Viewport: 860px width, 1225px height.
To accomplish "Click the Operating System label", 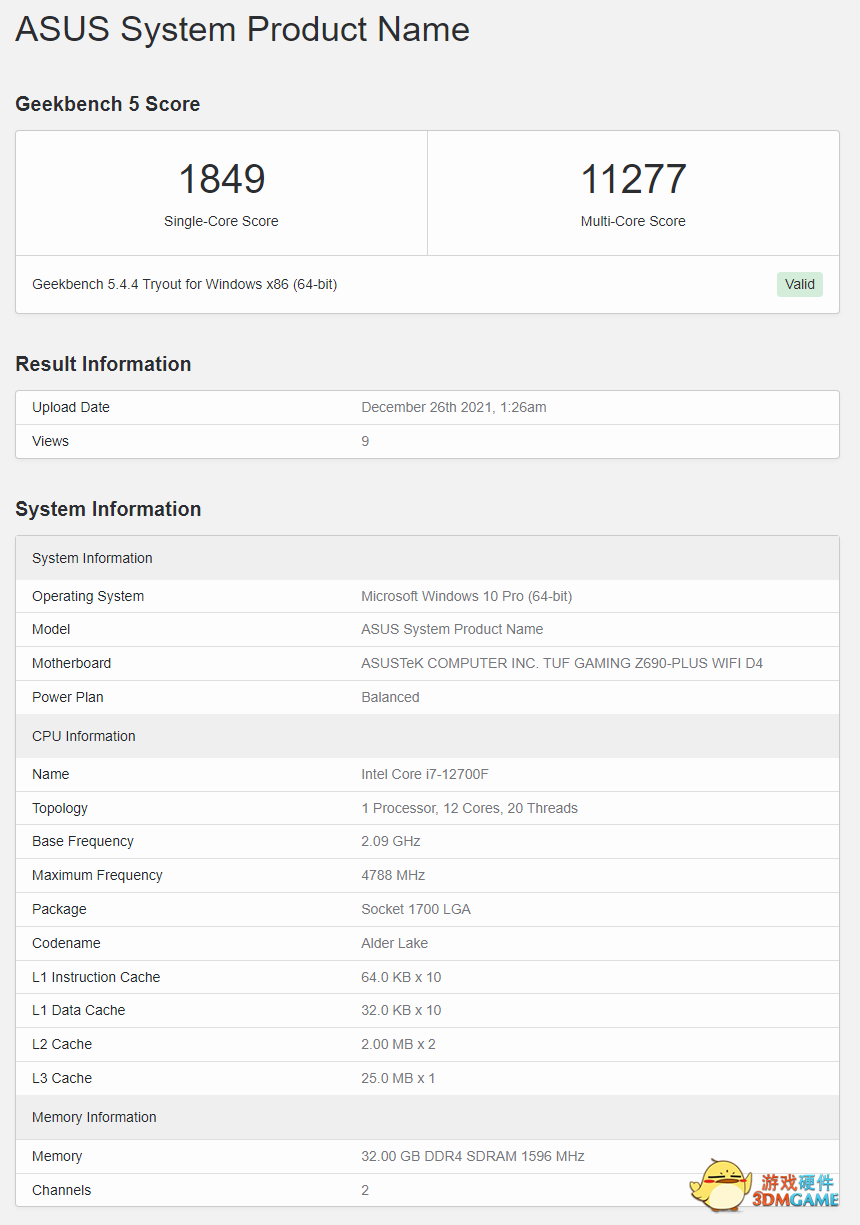I will point(88,596).
